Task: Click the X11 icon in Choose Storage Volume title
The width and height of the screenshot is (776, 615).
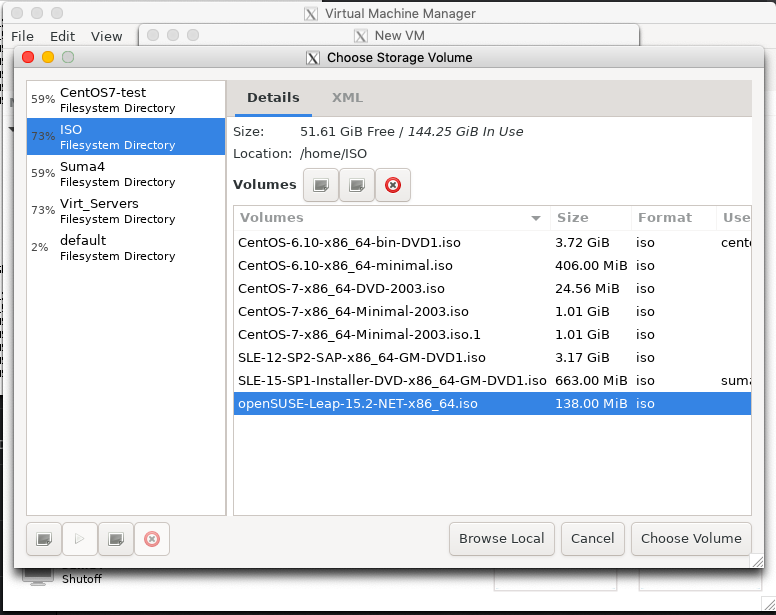Action: (313, 58)
